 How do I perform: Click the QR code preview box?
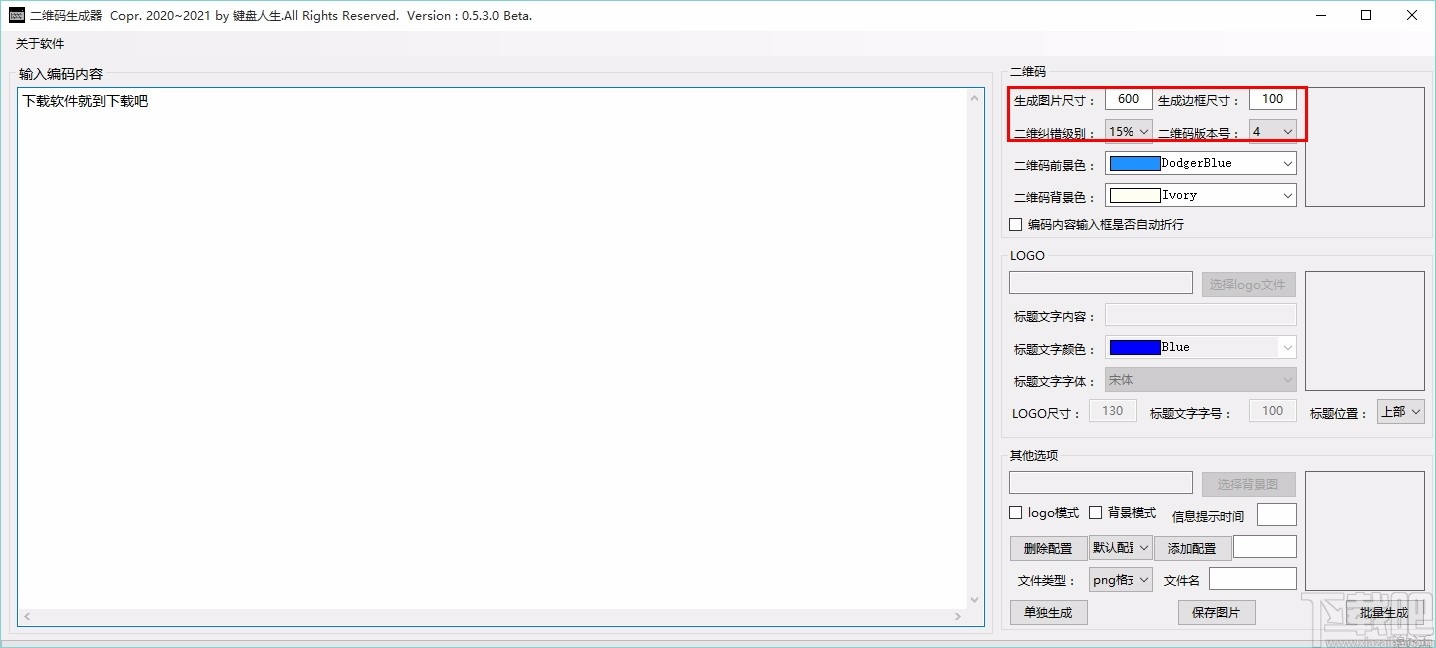[1364, 147]
